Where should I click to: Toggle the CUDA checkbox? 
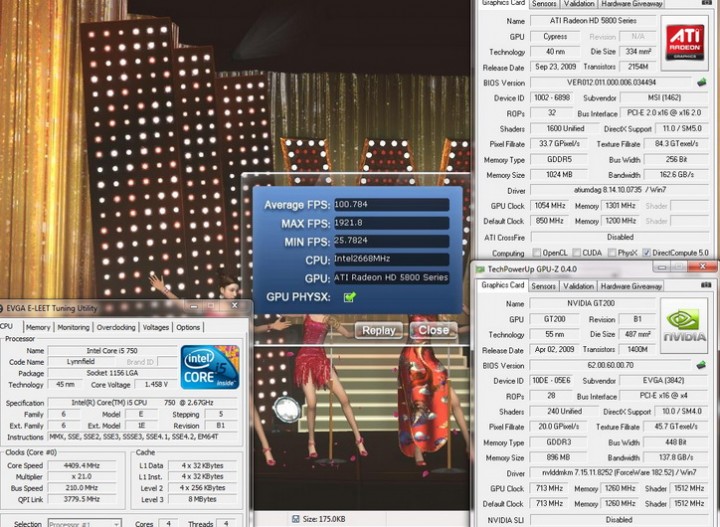[x=576, y=252]
